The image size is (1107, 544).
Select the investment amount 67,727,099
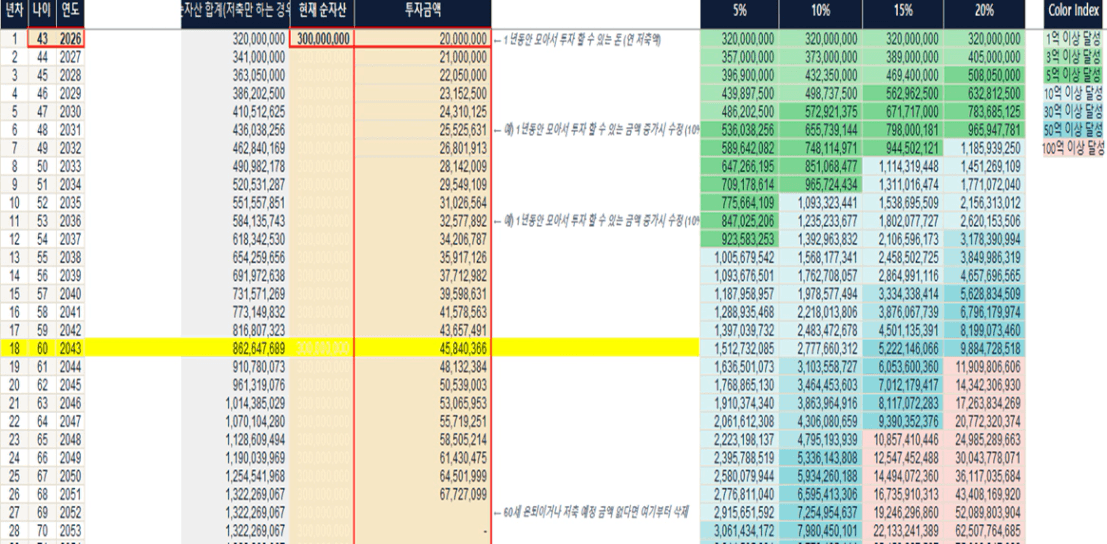click(422, 493)
